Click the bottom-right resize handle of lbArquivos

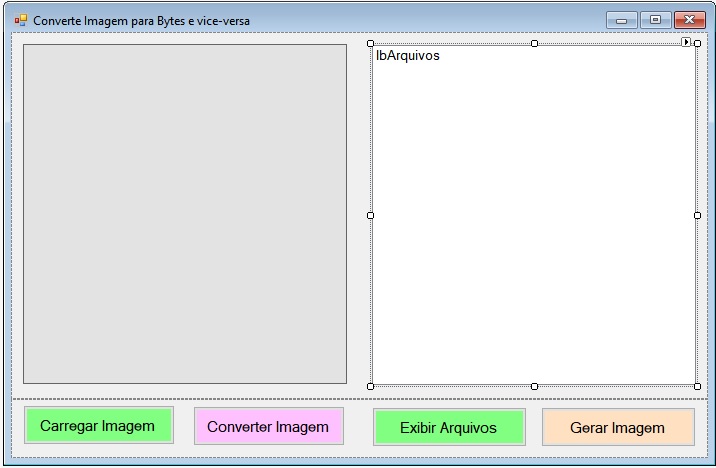pyautogui.click(x=697, y=386)
